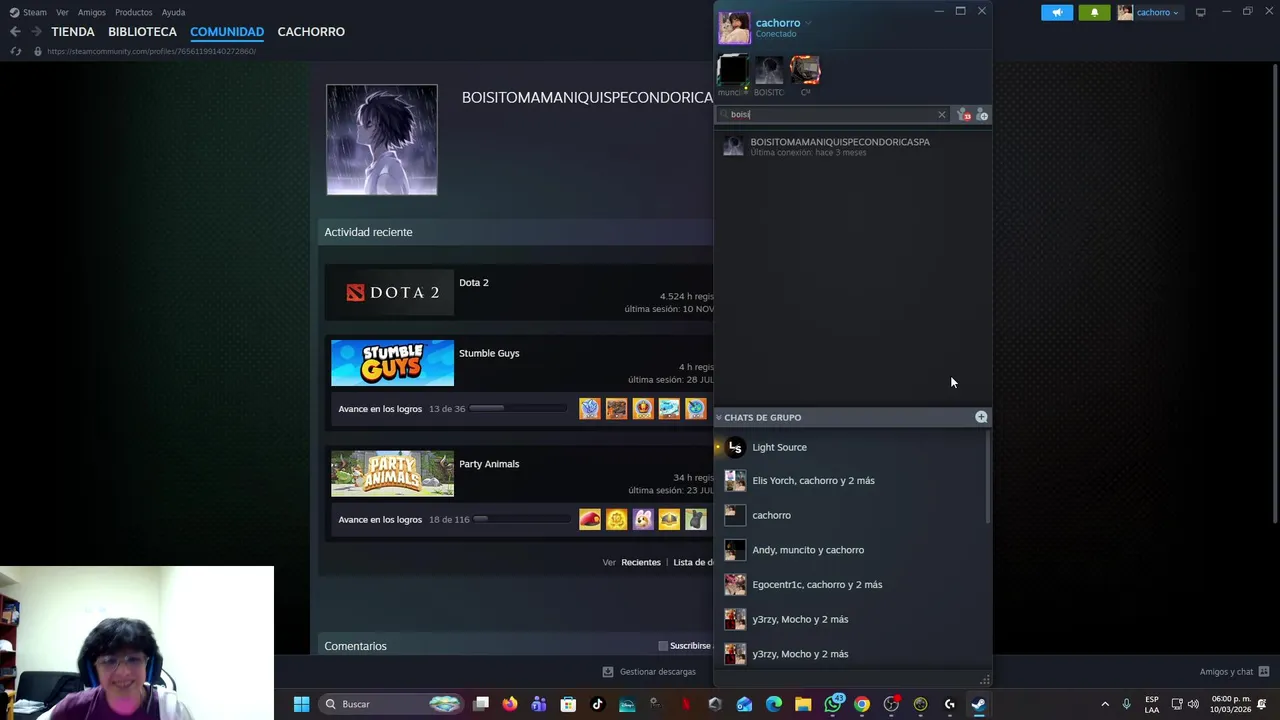Image resolution: width=1280 pixels, height=720 pixels.
Task: Expand the cachorro account dropdown in Steam
Action: pos(1149,12)
